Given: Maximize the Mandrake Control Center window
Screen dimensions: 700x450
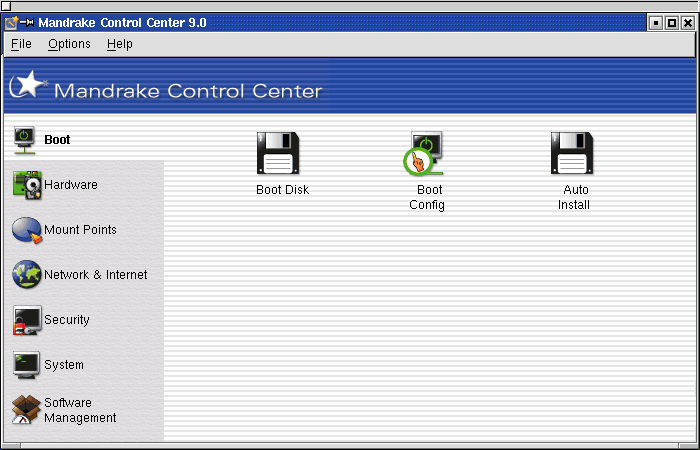Looking at the screenshot, I should click(672, 23).
